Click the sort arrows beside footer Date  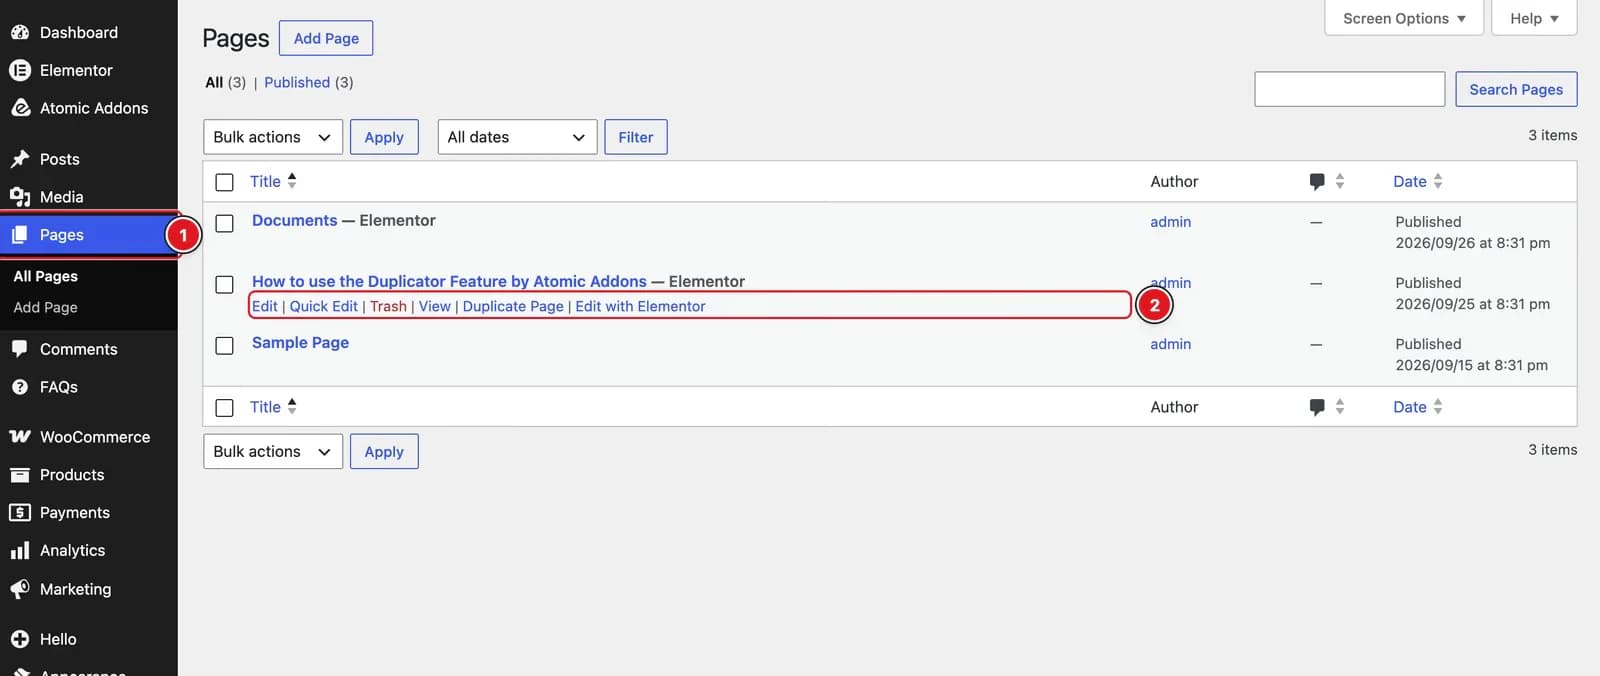click(x=1438, y=407)
